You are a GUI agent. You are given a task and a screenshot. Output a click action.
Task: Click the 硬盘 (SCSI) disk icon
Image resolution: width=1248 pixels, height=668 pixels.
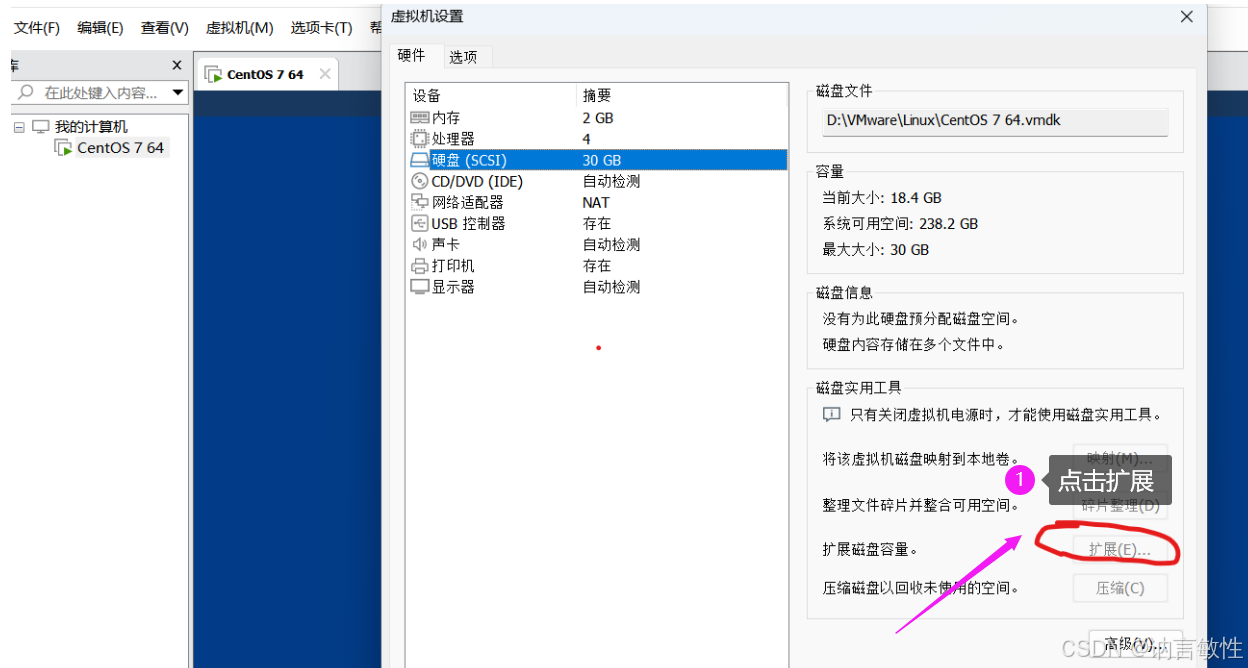coord(420,160)
